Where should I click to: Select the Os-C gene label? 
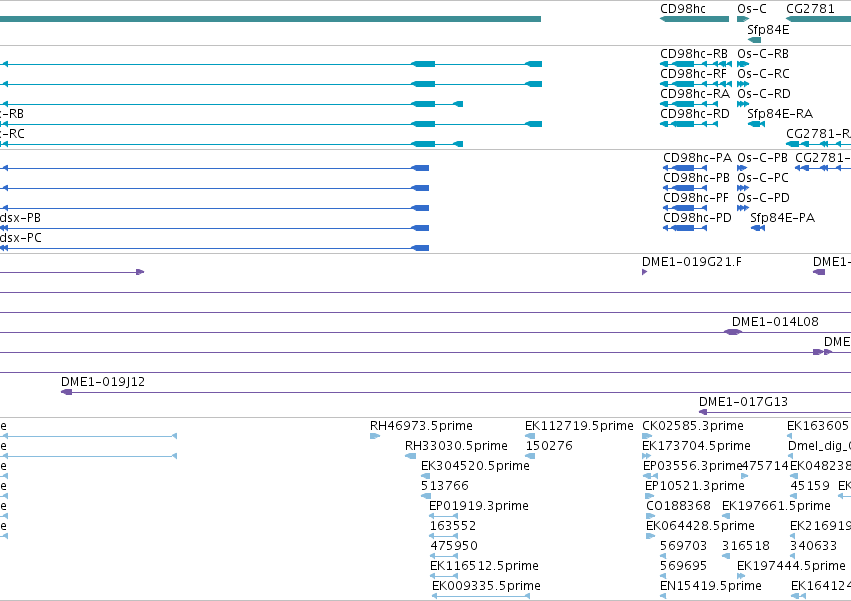tap(752, 9)
